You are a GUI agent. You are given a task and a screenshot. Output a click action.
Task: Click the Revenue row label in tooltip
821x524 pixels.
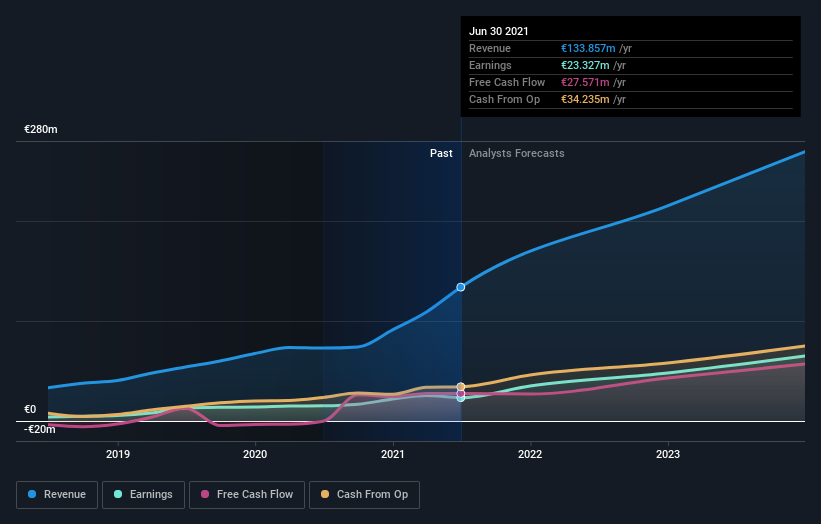[490, 48]
